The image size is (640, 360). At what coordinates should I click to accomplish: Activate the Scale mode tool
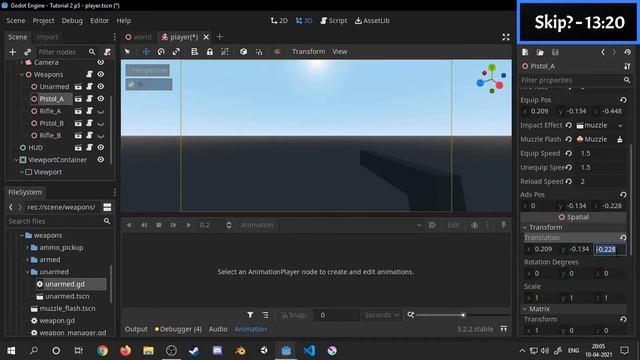point(176,52)
